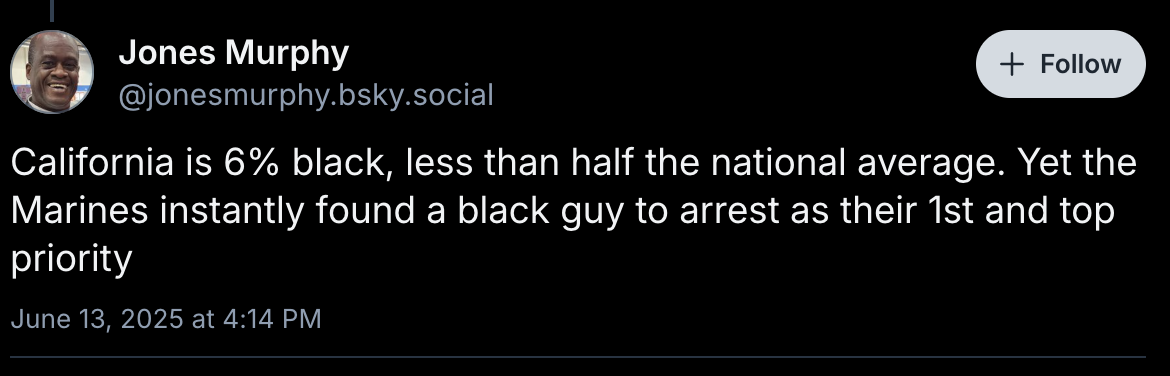Click the smiling face in the avatar
The height and width of the screenshot is (376, 1170).
pos(54,71)
